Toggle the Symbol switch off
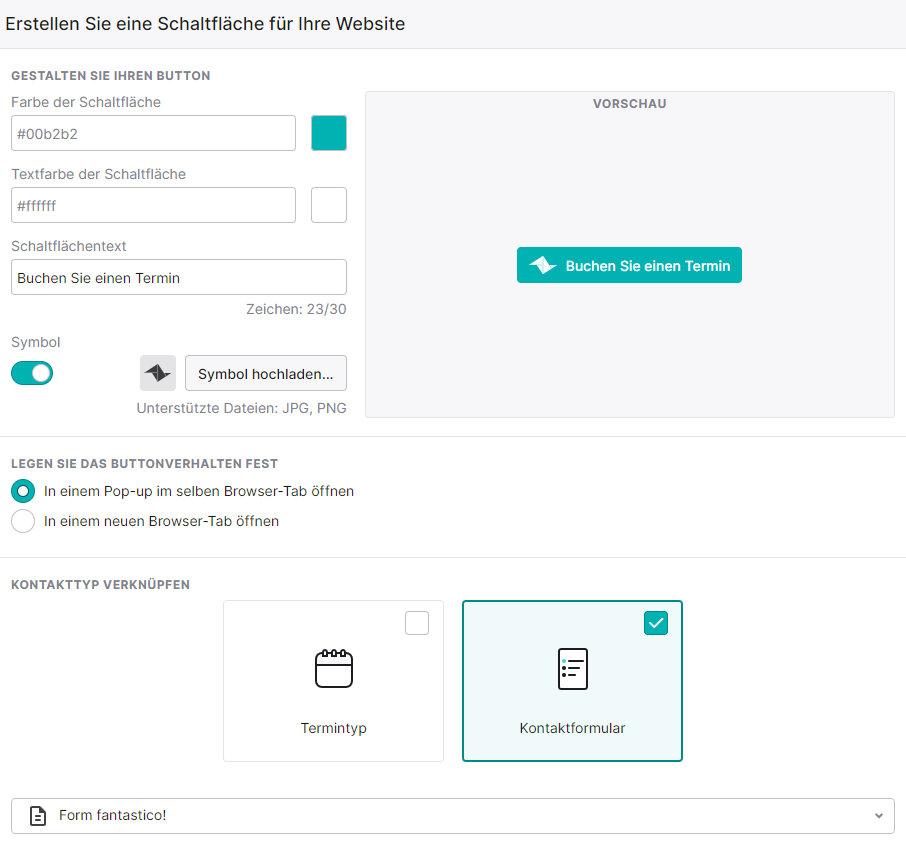 click(32, 373)
